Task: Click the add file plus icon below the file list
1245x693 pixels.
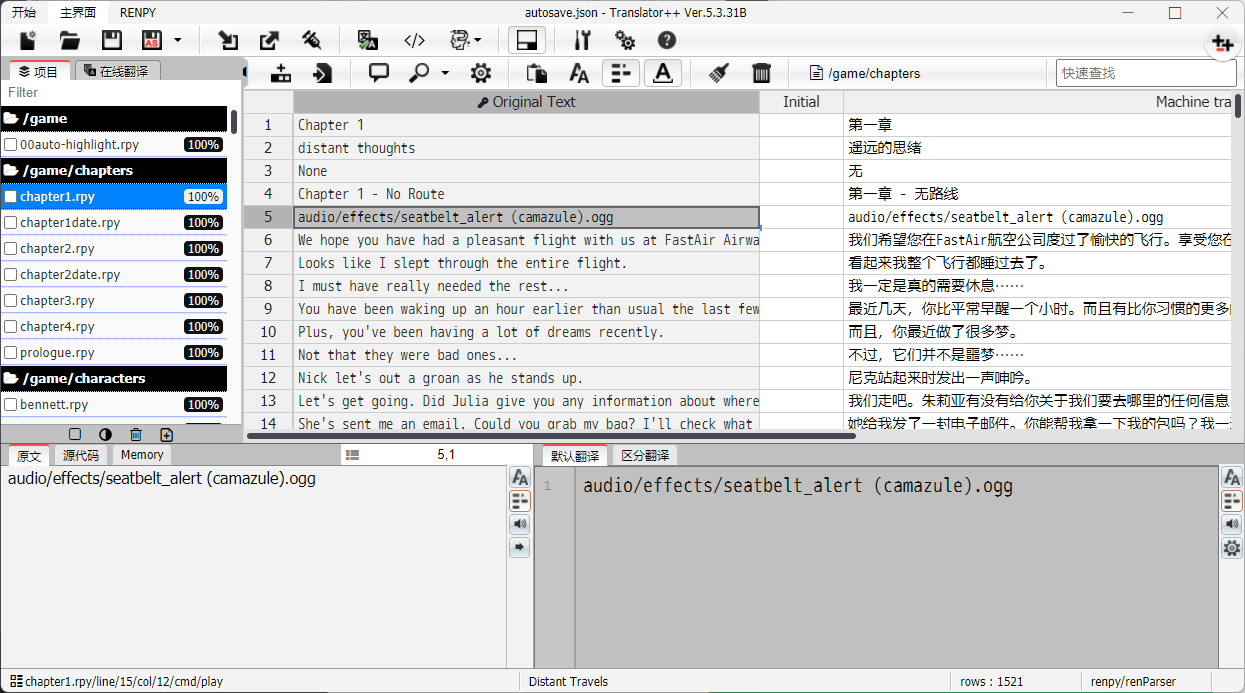Action: 166,434
